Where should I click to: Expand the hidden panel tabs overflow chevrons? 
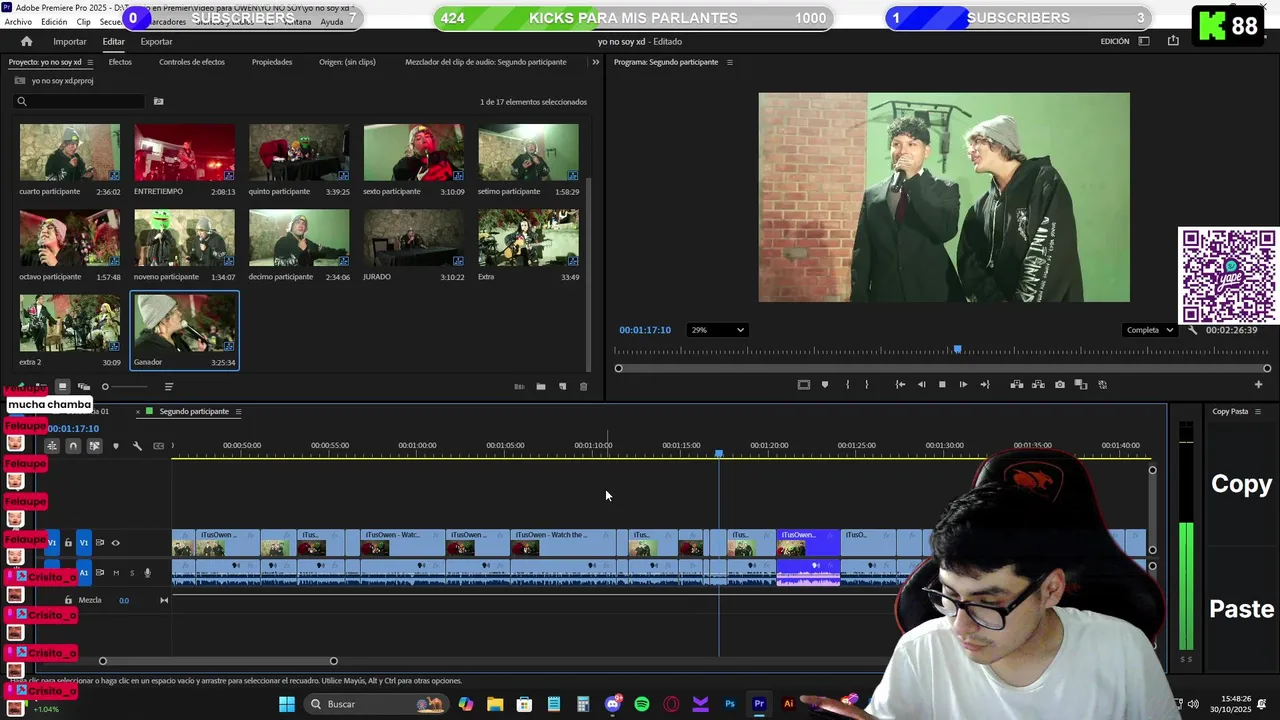tap(596, 62)
